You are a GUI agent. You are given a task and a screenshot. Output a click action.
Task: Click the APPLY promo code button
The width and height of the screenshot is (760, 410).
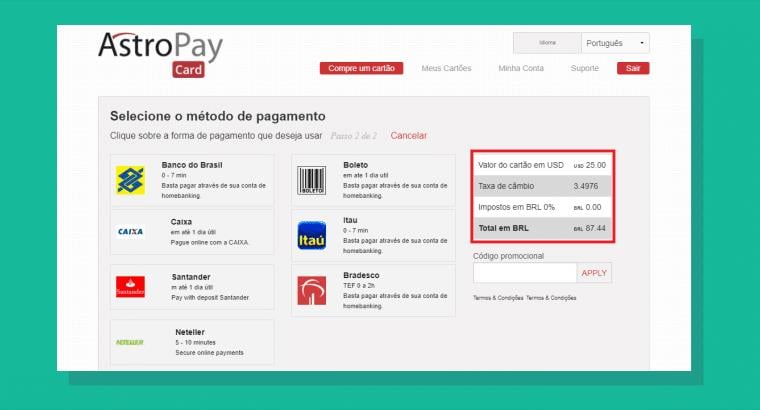(x=594, y=273)
